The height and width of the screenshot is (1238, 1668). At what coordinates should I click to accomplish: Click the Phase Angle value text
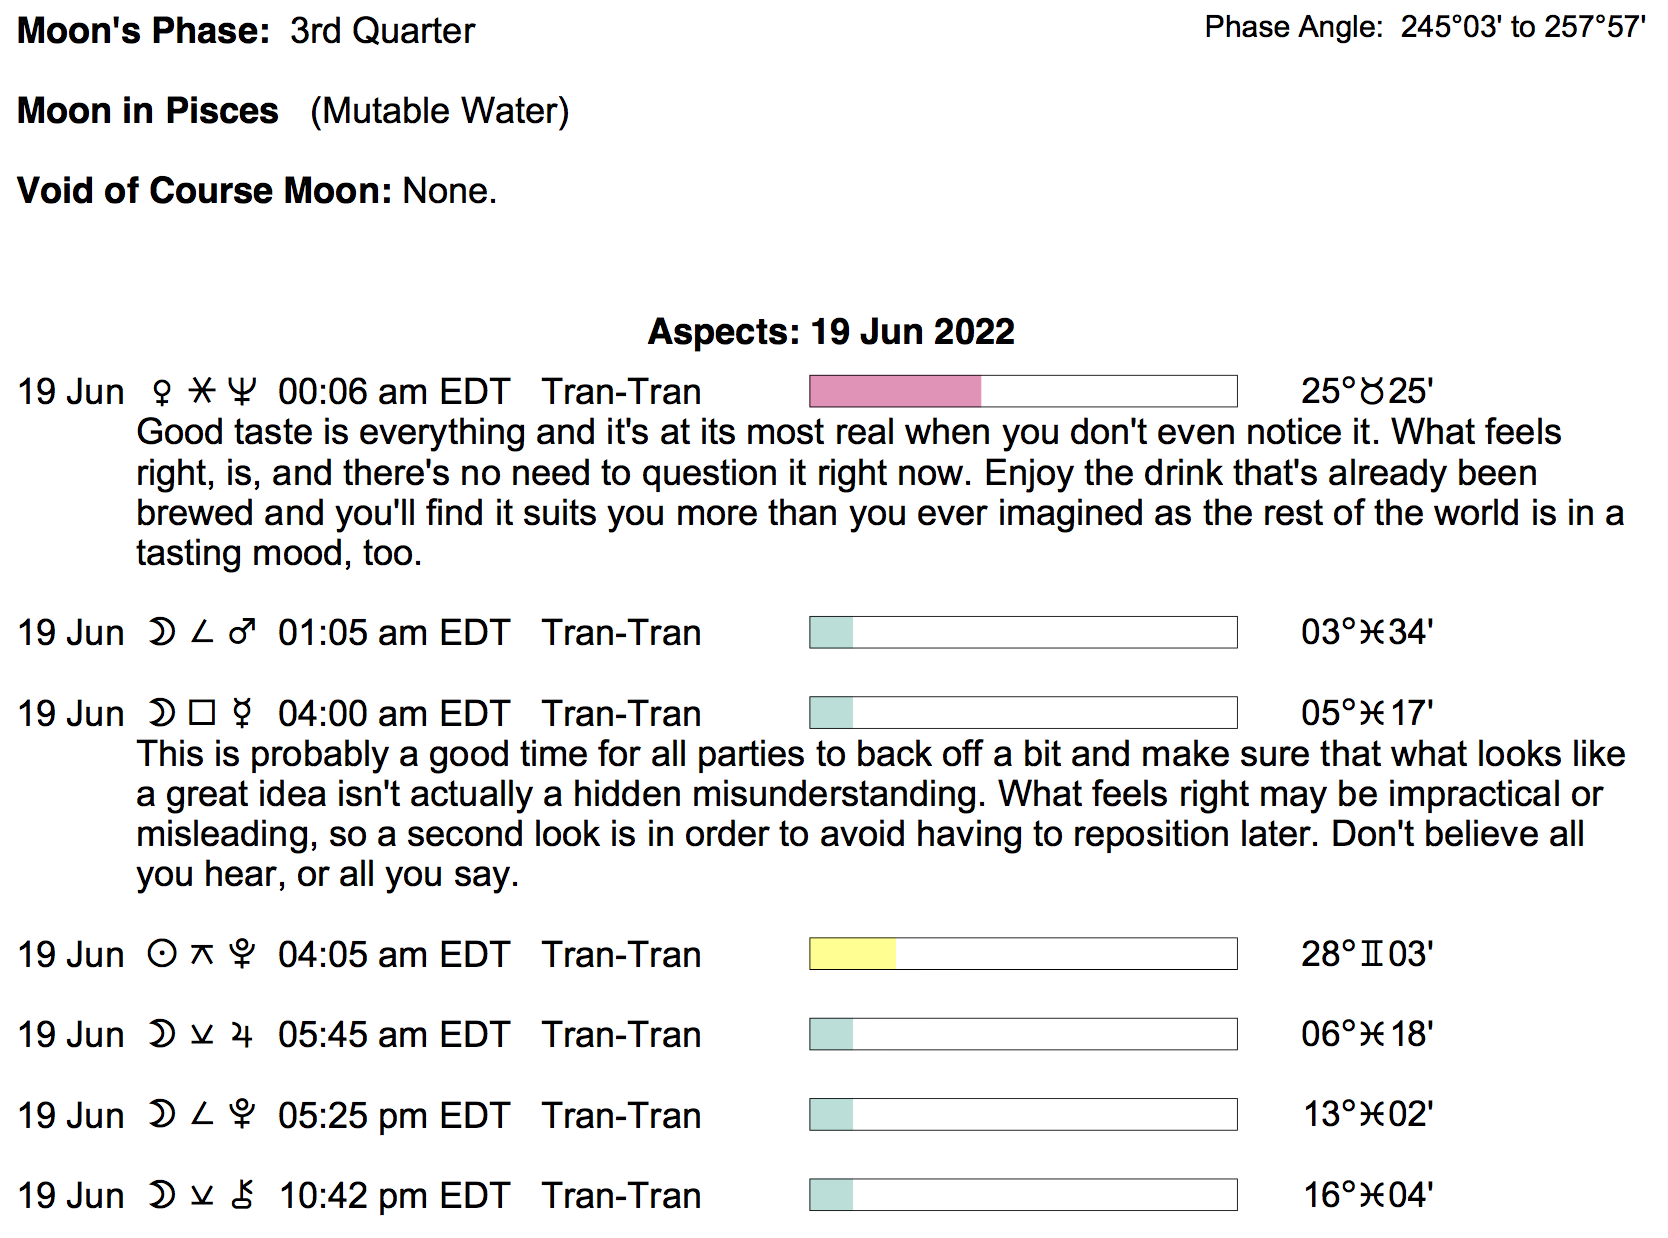click(1522, 27)
